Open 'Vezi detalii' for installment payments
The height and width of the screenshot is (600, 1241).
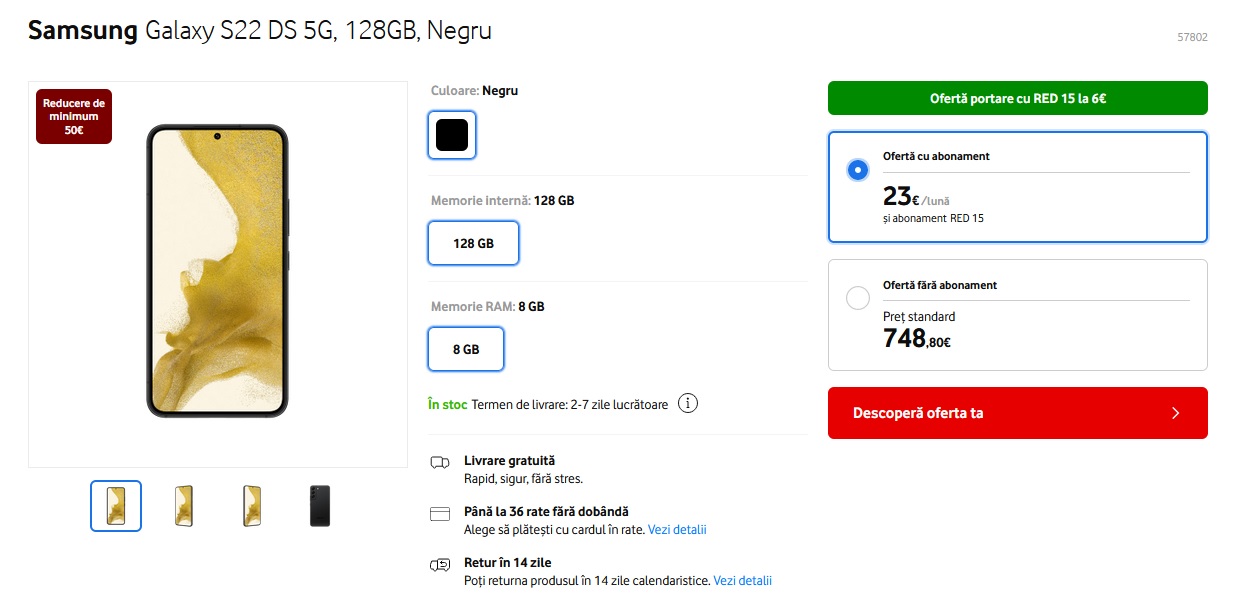(677, 529)
